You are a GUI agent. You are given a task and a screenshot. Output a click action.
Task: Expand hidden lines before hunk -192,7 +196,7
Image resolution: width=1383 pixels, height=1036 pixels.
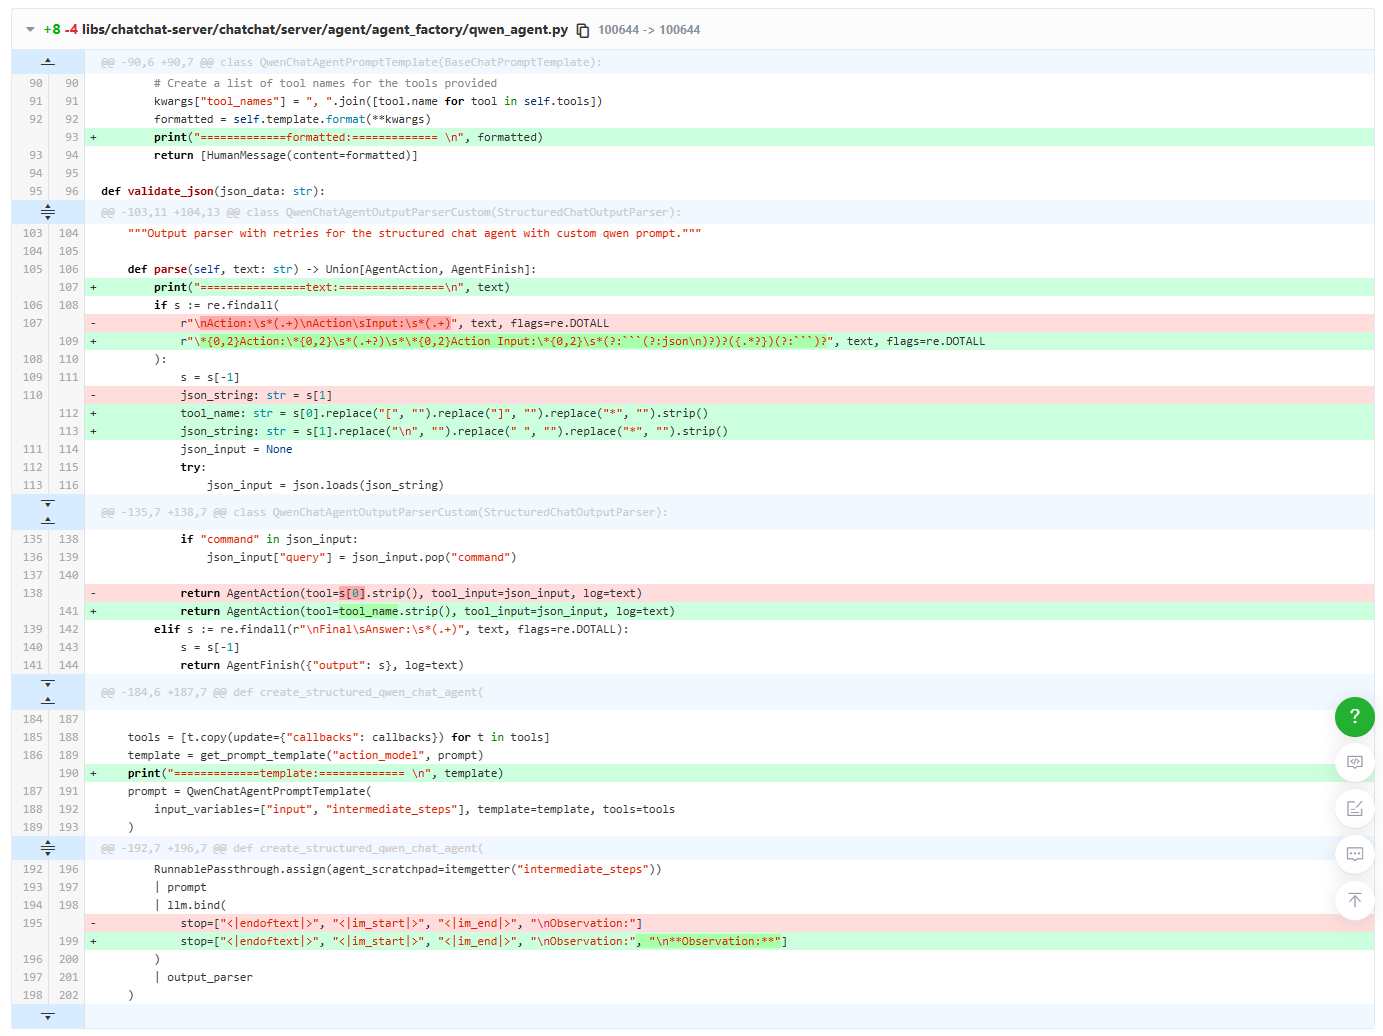click(x=47, y=848)
